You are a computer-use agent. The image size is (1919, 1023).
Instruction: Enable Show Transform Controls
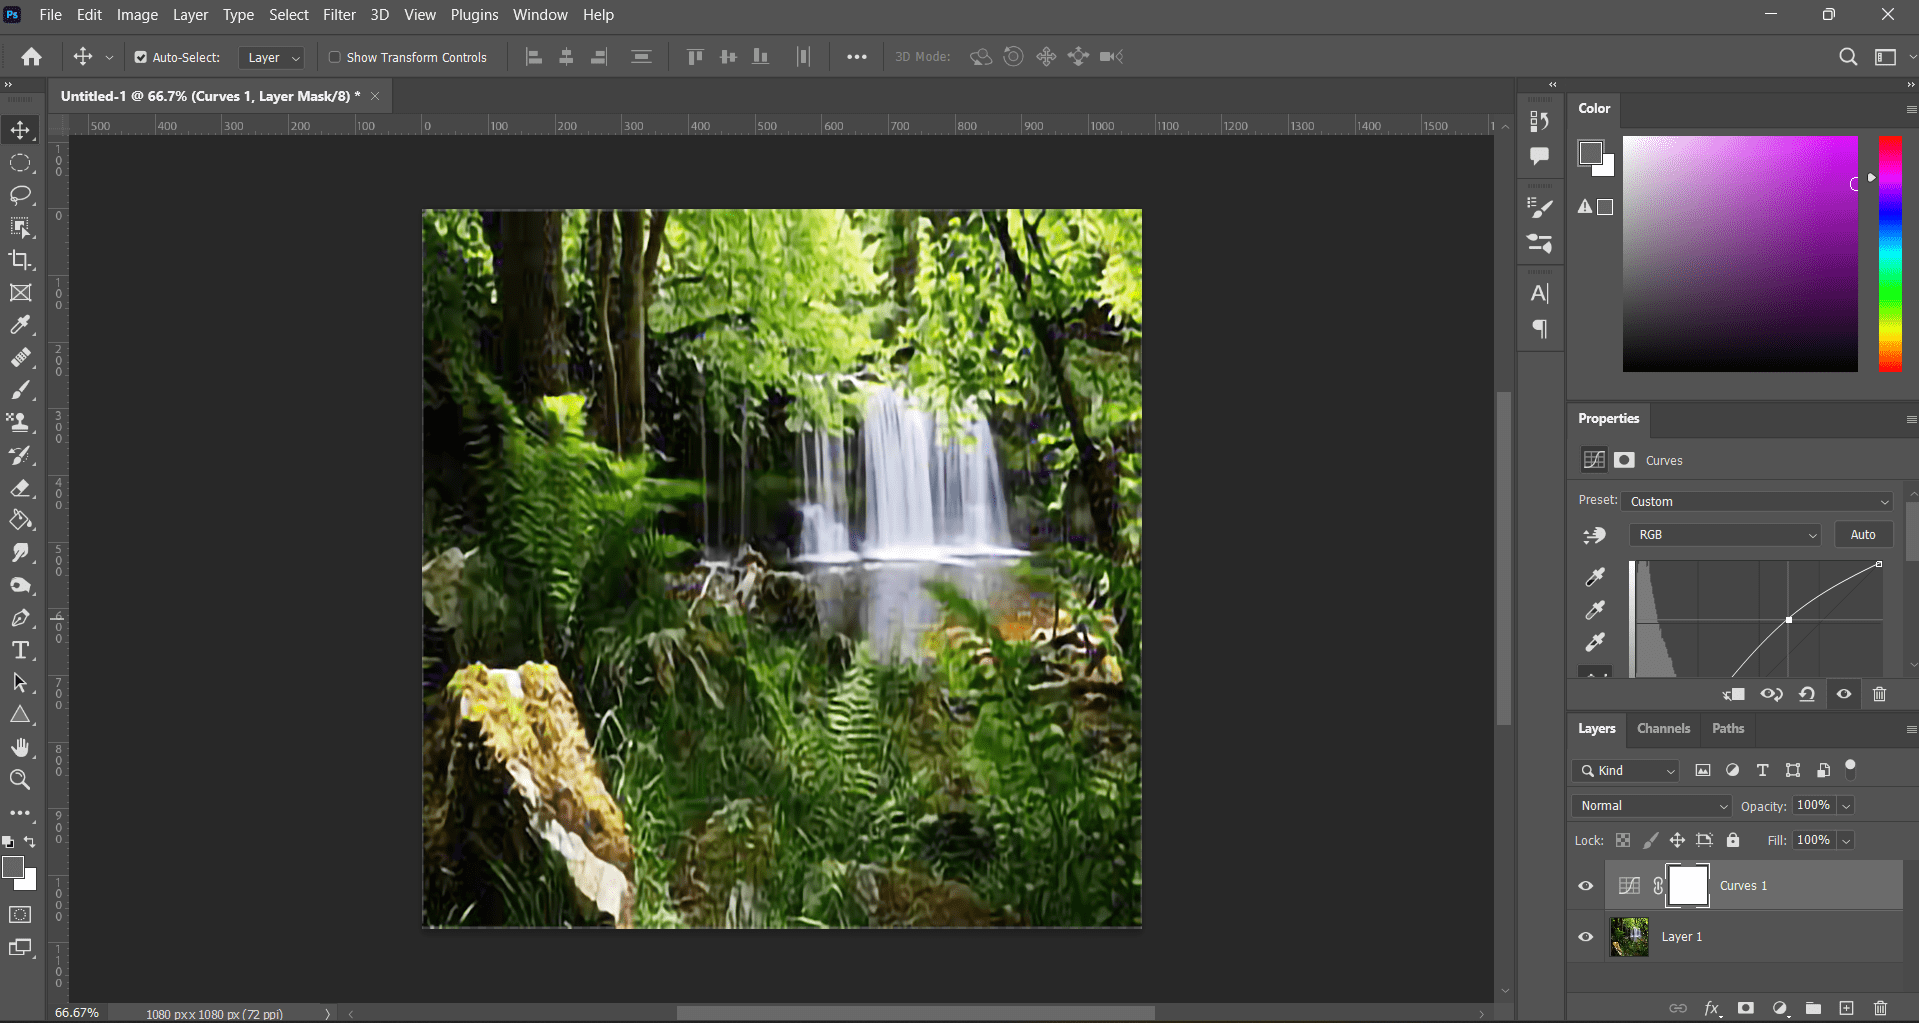point(335,57)
